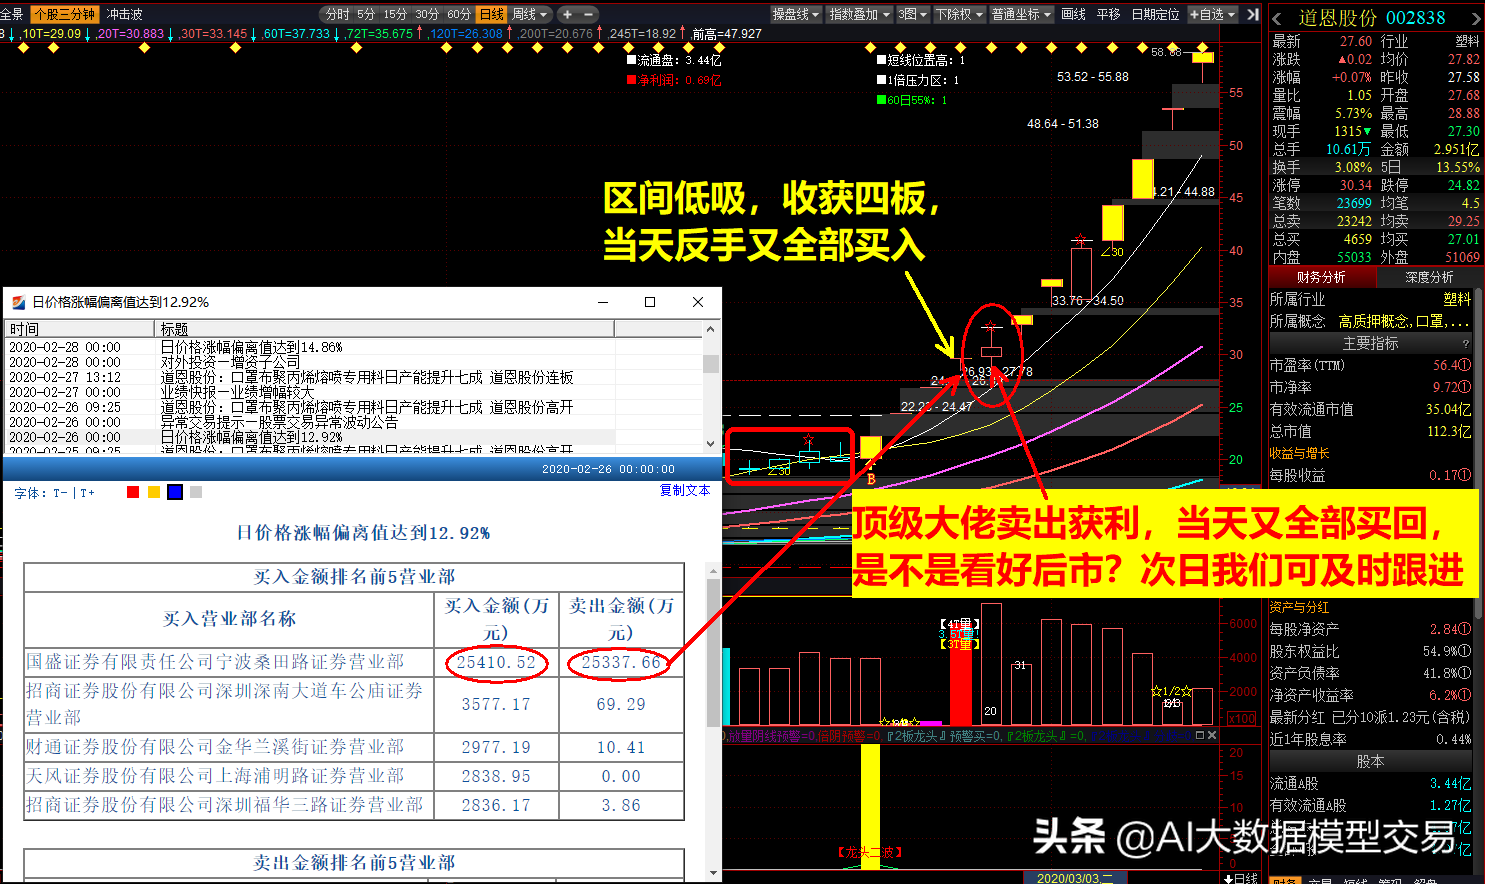This screenshot has height=884, width=1485.
Task: Switch to 深度分析 tab in side panel
Action: [x=1429, y=277]
